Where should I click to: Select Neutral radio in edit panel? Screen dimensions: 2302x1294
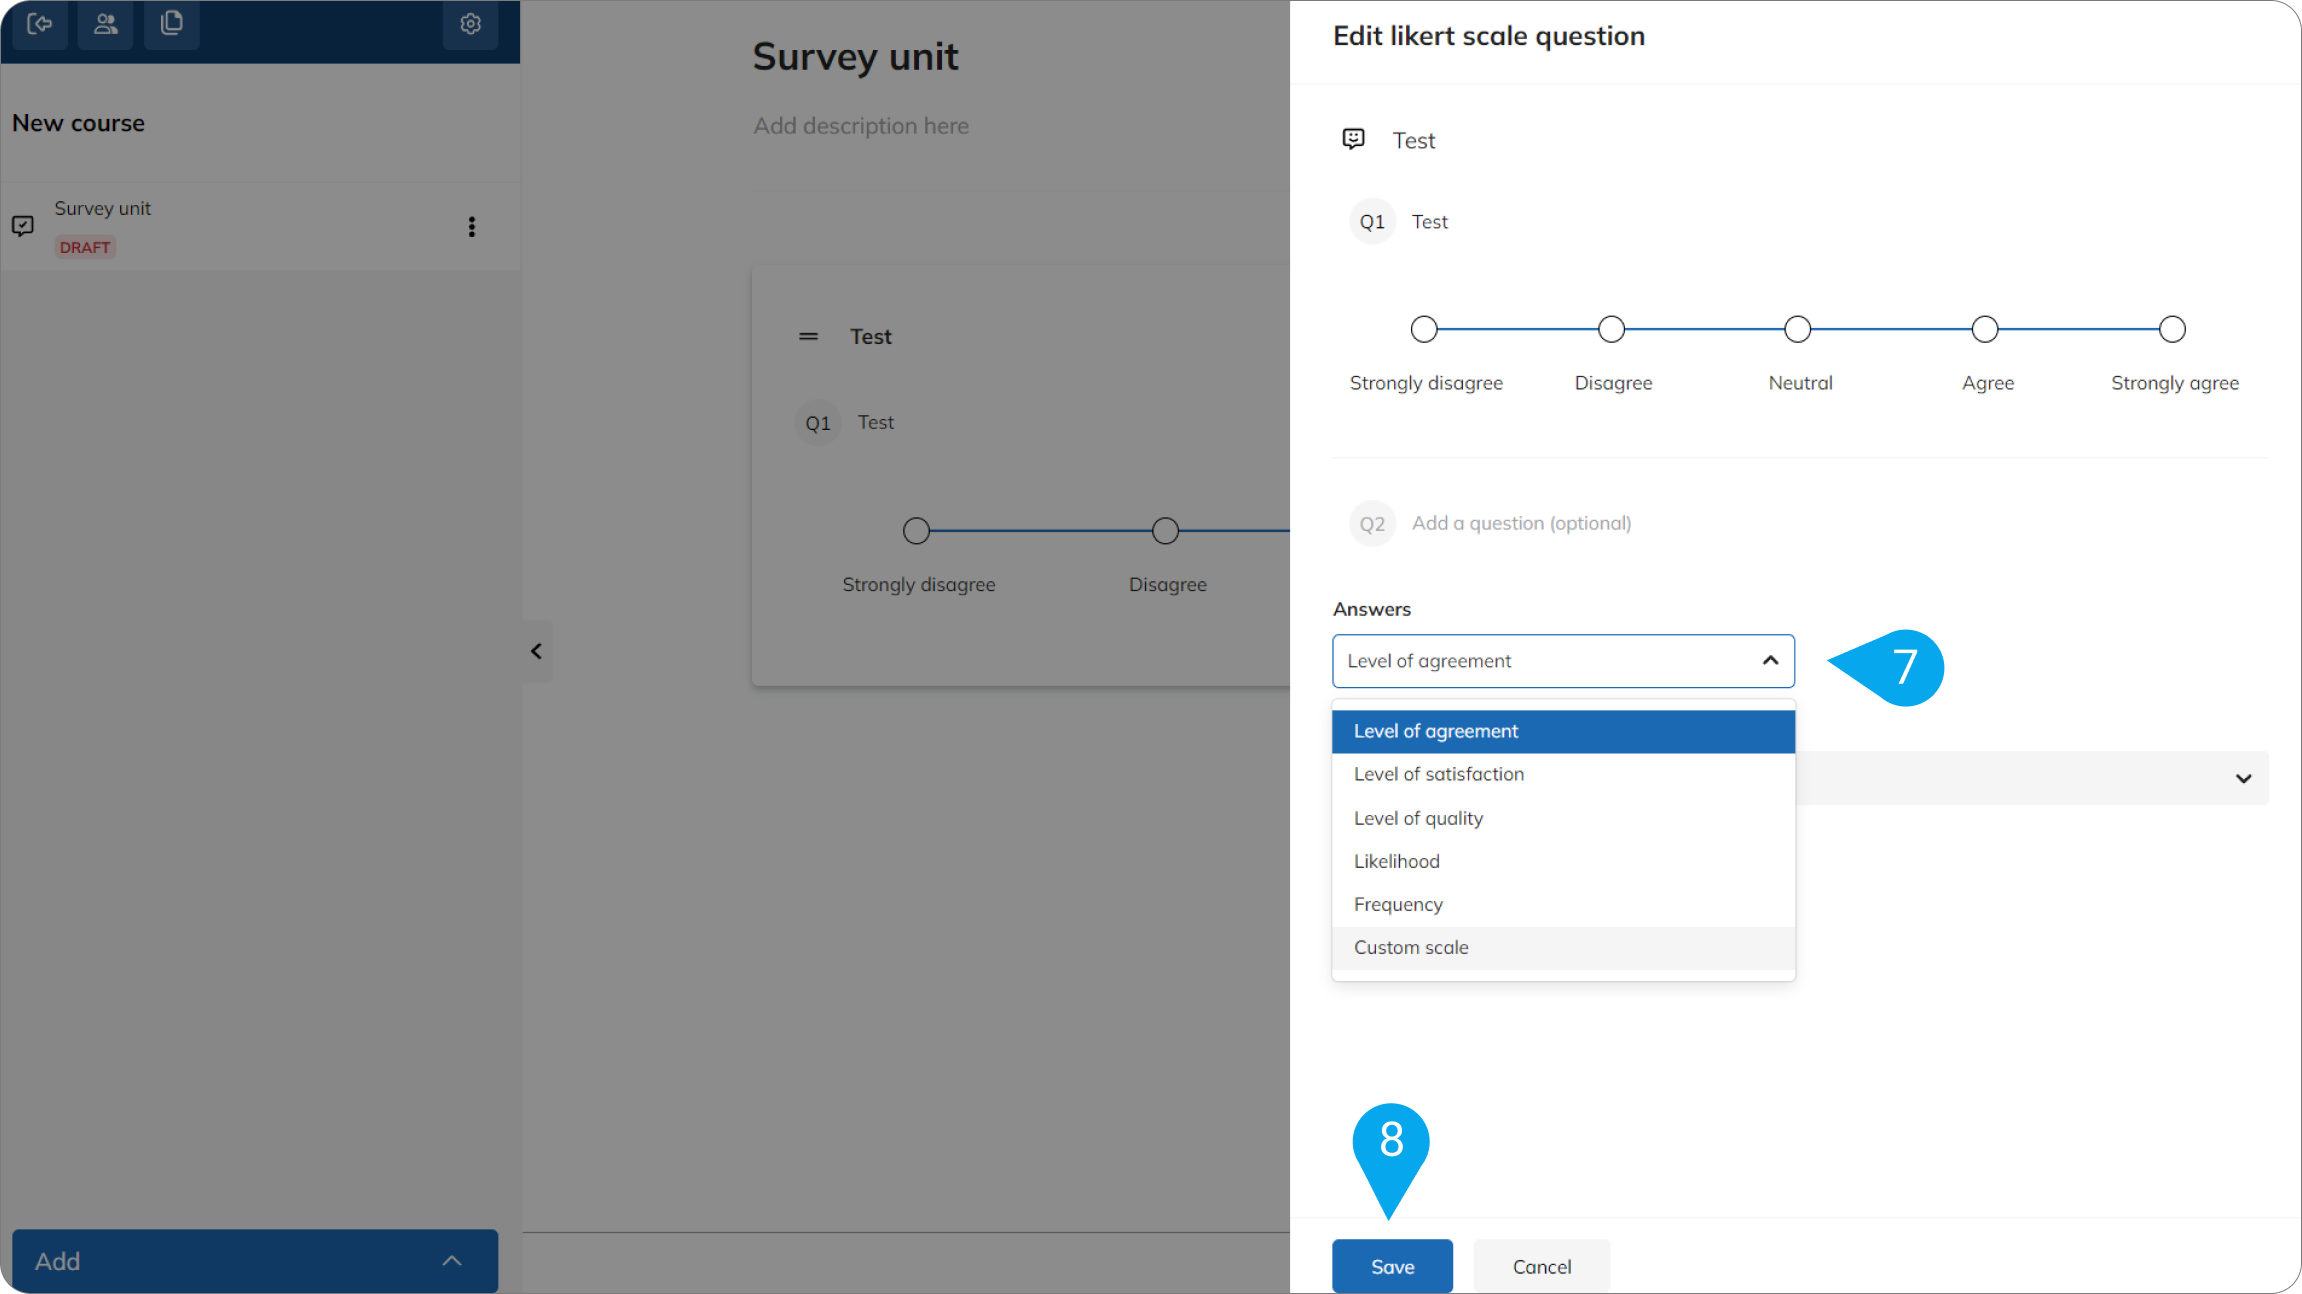click(x=1798, y=329)
